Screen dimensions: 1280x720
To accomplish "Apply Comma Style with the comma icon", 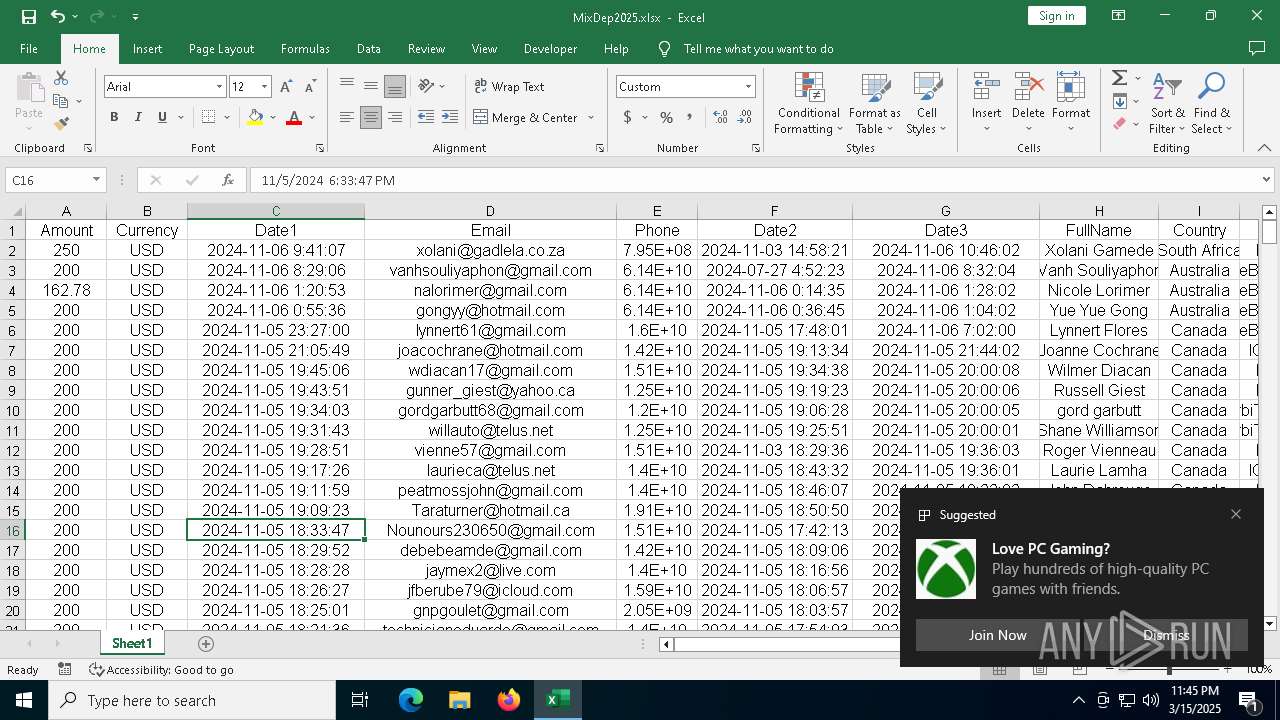I will [x=690, y=117].
